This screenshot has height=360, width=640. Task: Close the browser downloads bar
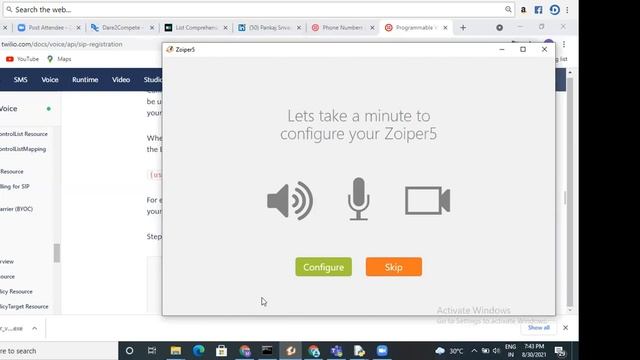[565, 328]
